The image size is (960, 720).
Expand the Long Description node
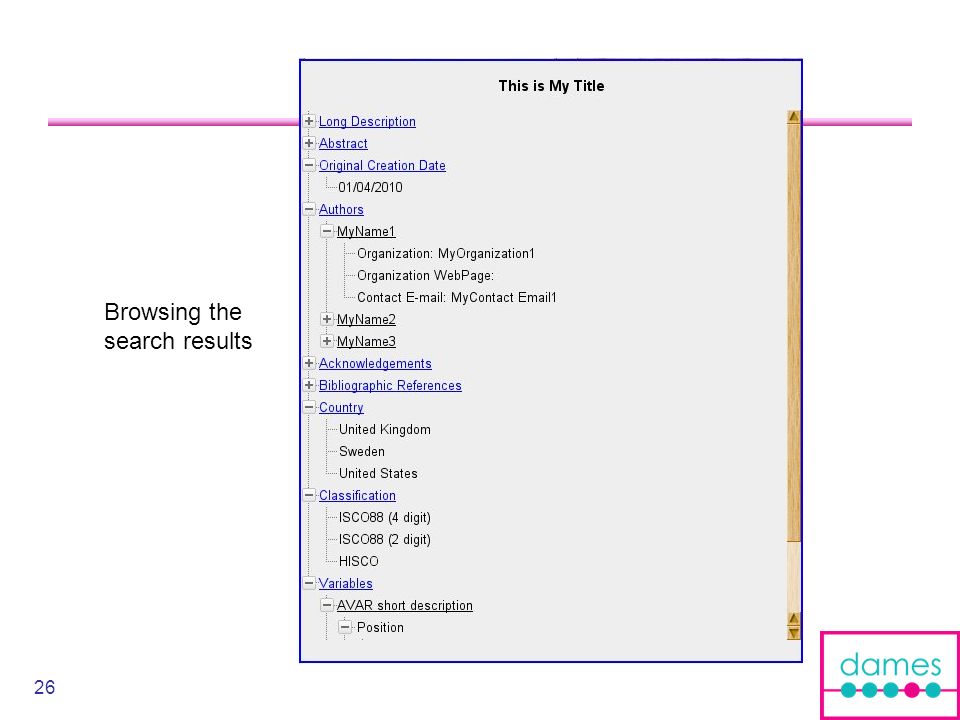[309, 121]
